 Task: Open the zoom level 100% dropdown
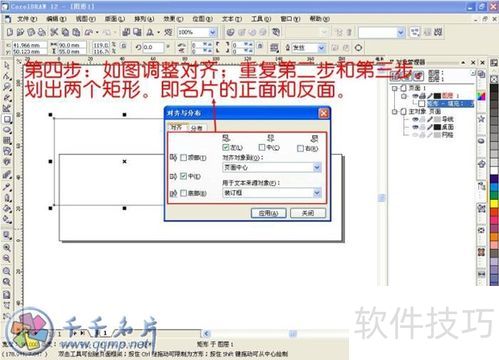coord(212,32)
